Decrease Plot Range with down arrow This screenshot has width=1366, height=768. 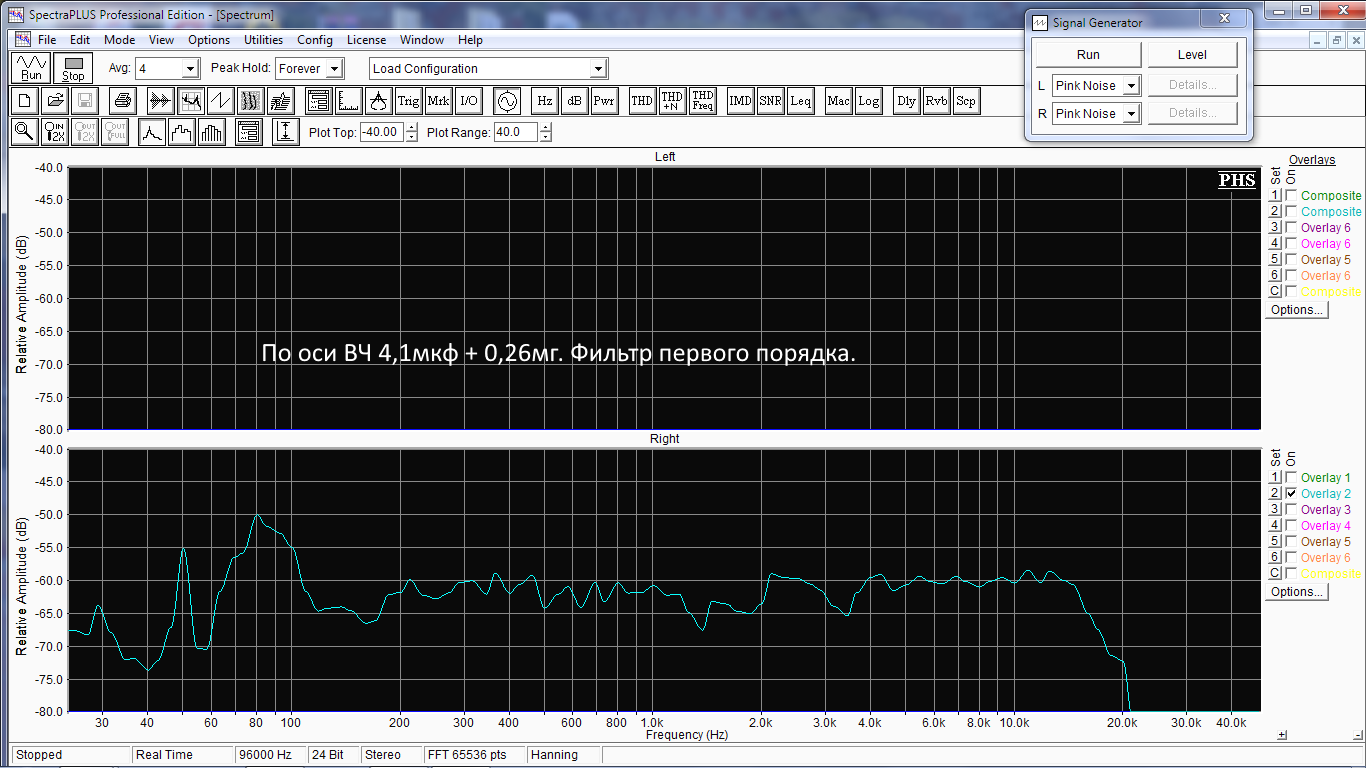[x=545, y=137]
